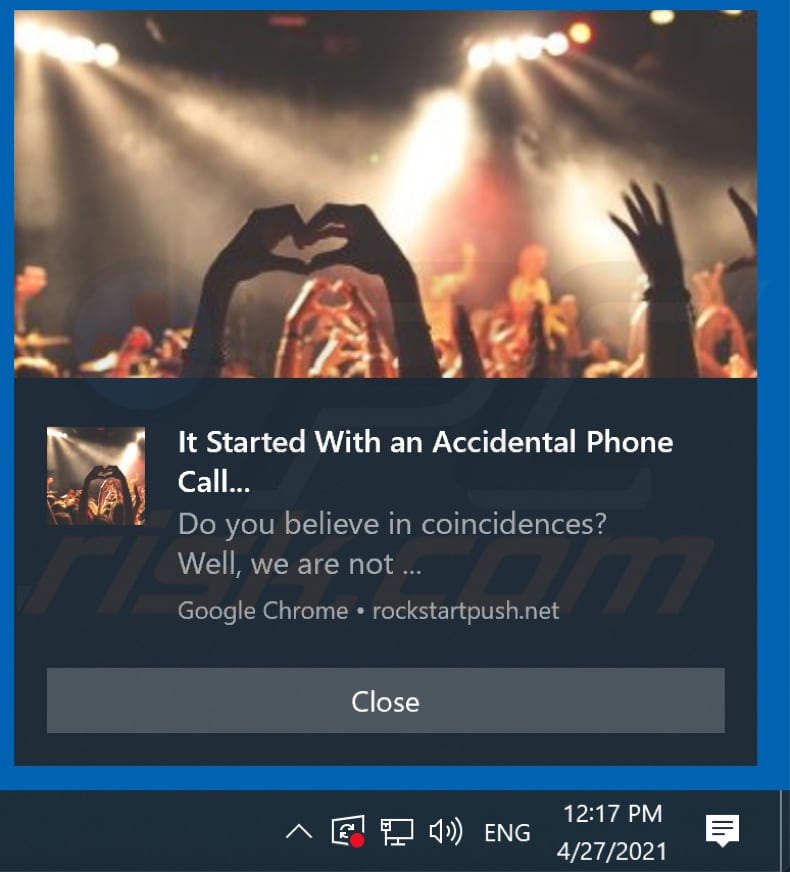Click the large concert banner image
Image resolution: width=790 pixels, height=872 pixels.
click(385, 194)
